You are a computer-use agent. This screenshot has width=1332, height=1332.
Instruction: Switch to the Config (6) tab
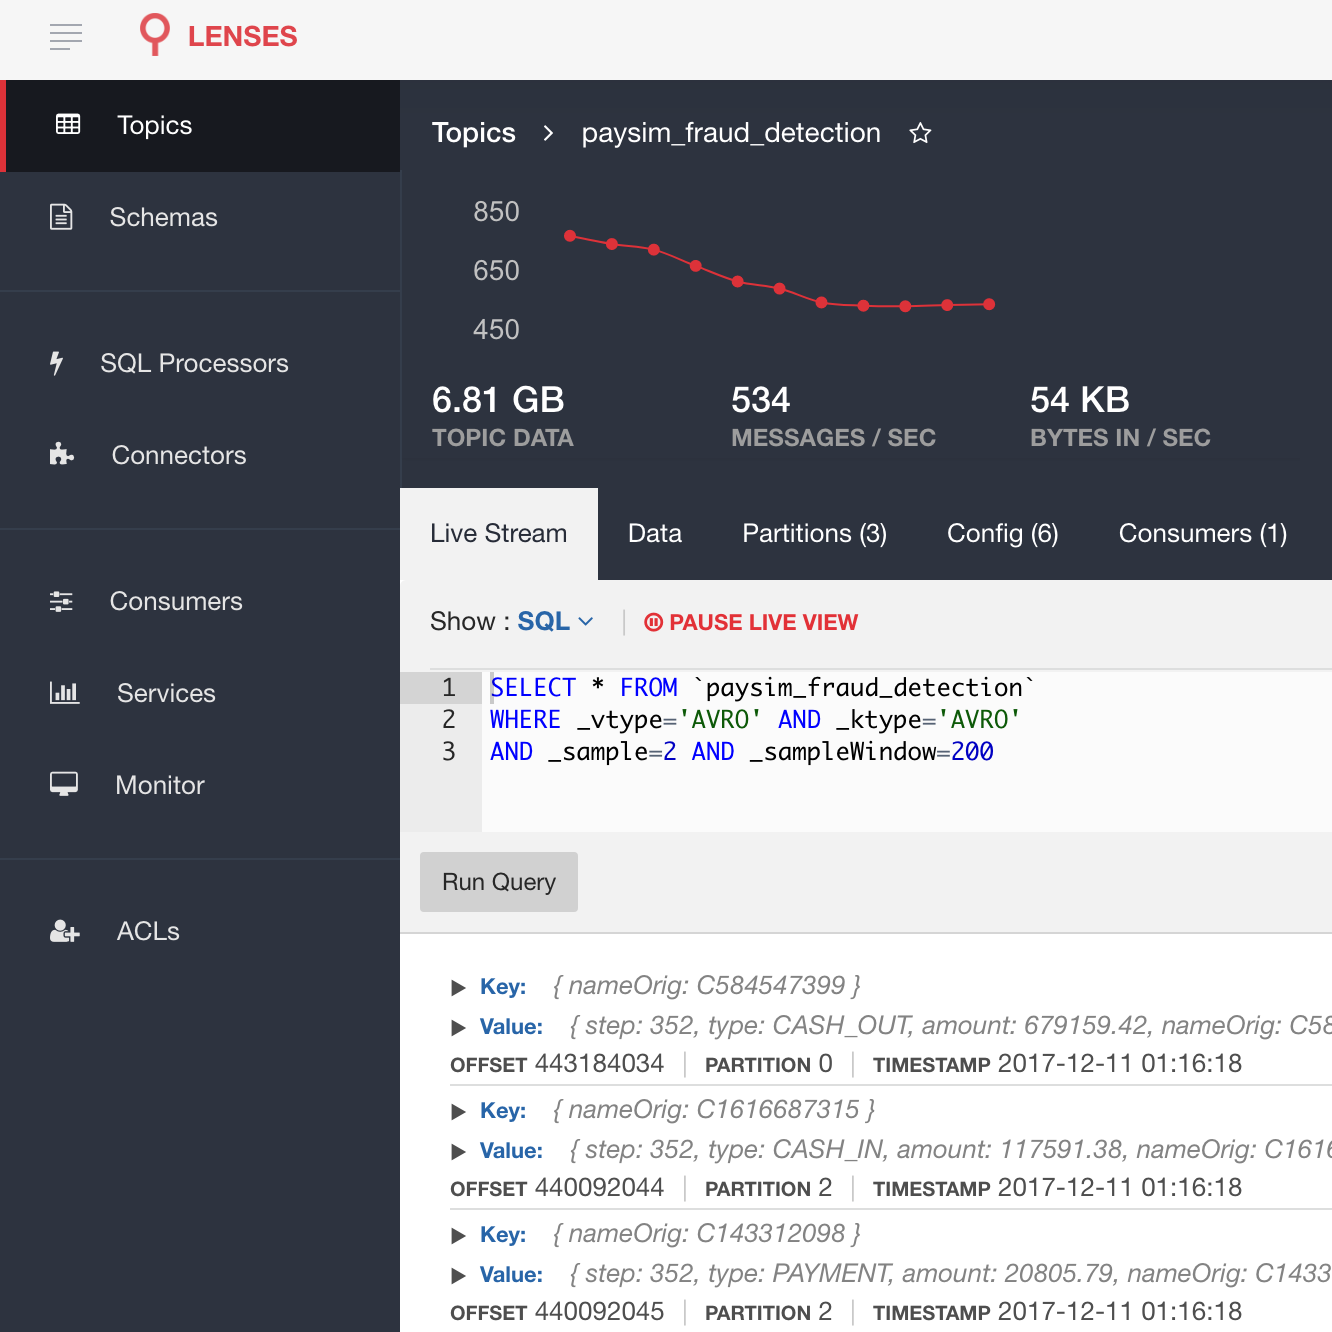(1003, 534)
